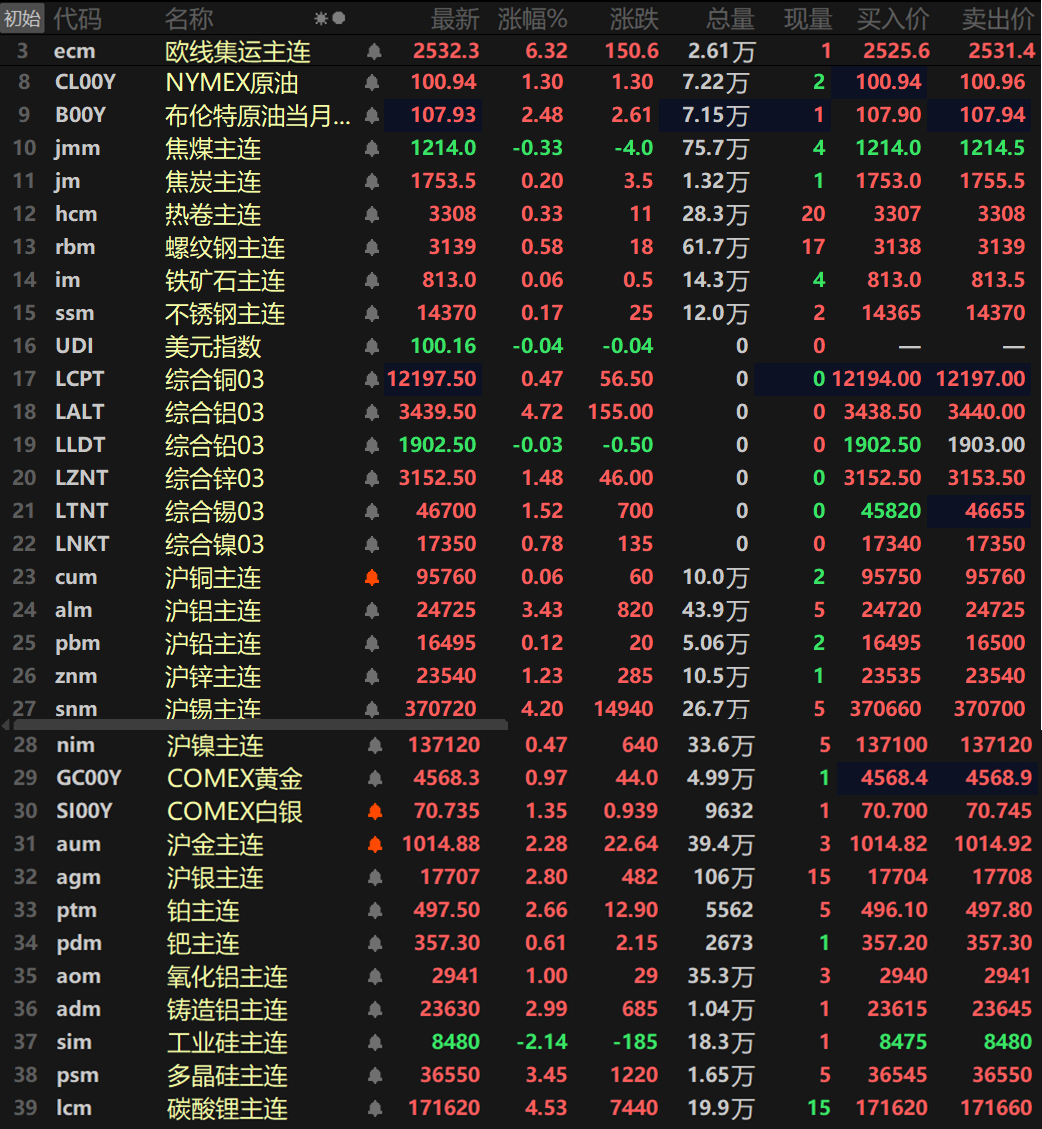Viewport: 1042px width, 1129px height.
Task: Click the bell icon for 工业硅主连
Action: pyautogui.click(x=375, y=1042)
